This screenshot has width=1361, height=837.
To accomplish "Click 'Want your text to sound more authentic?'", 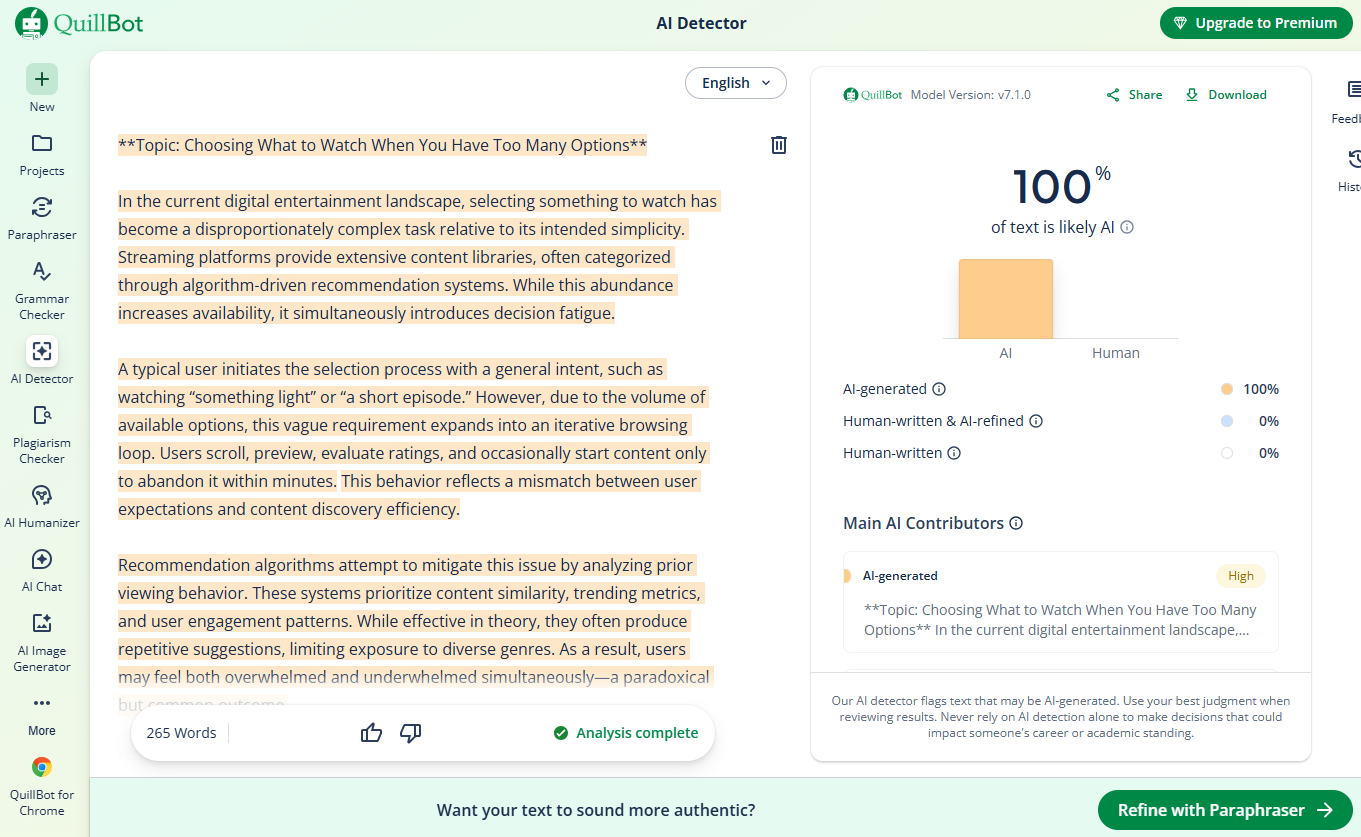I will pos(596,810).
